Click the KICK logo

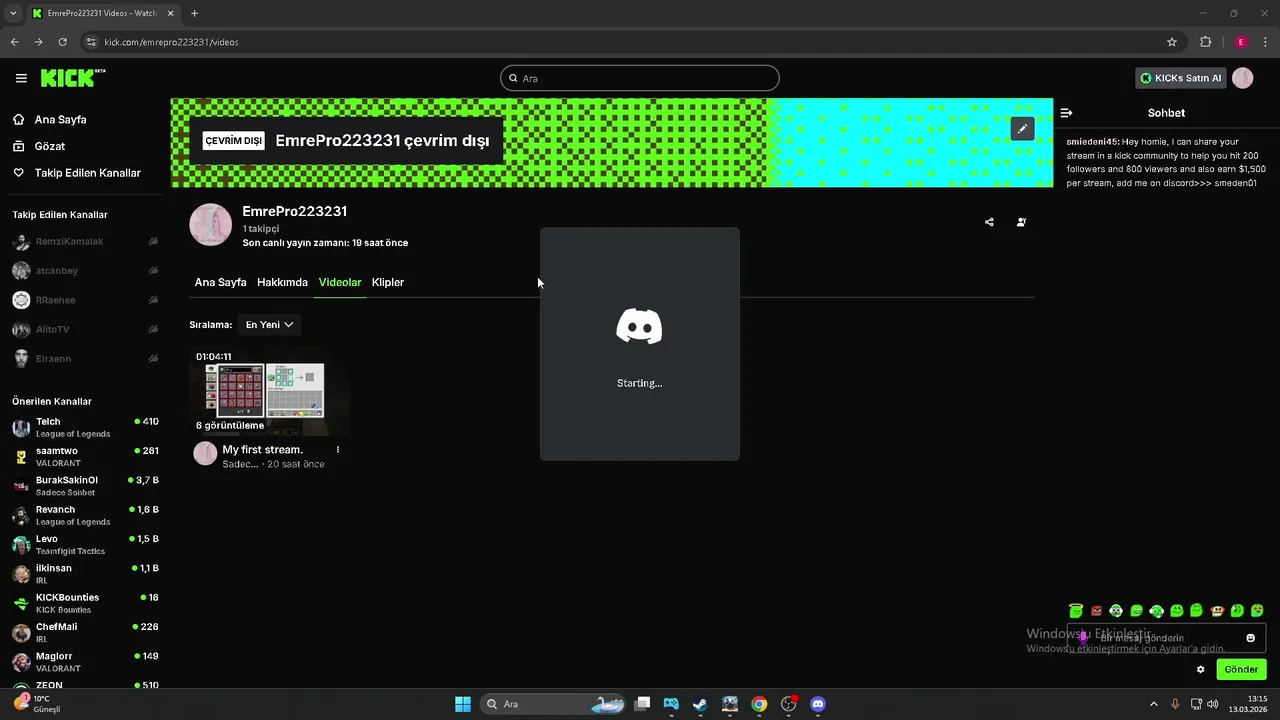(72, 78)
